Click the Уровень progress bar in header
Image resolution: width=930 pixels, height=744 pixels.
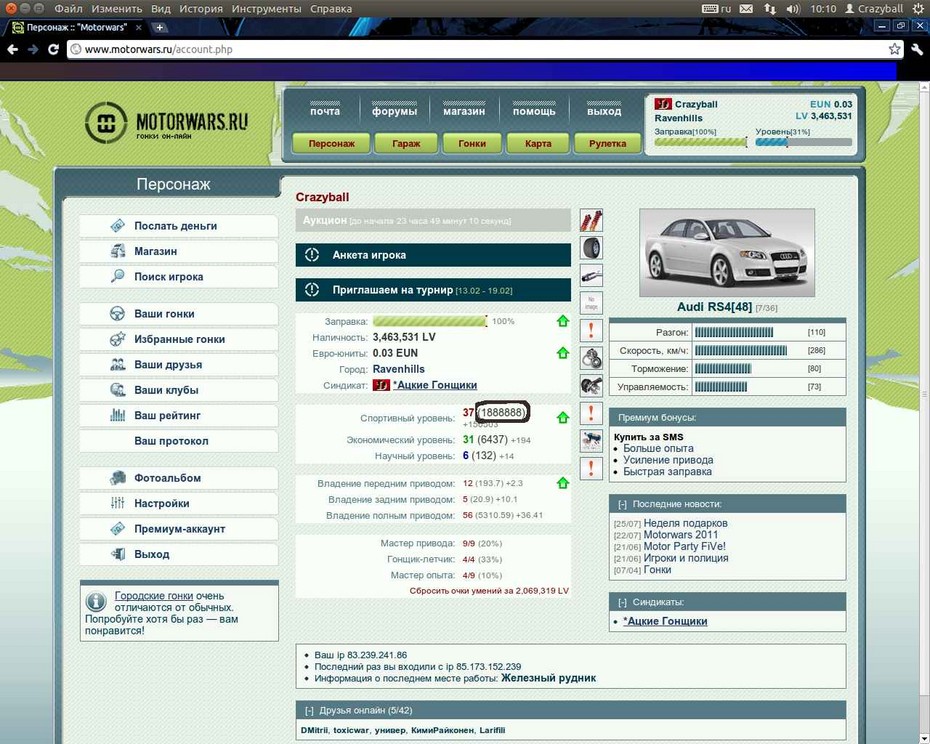click(804, 142)
